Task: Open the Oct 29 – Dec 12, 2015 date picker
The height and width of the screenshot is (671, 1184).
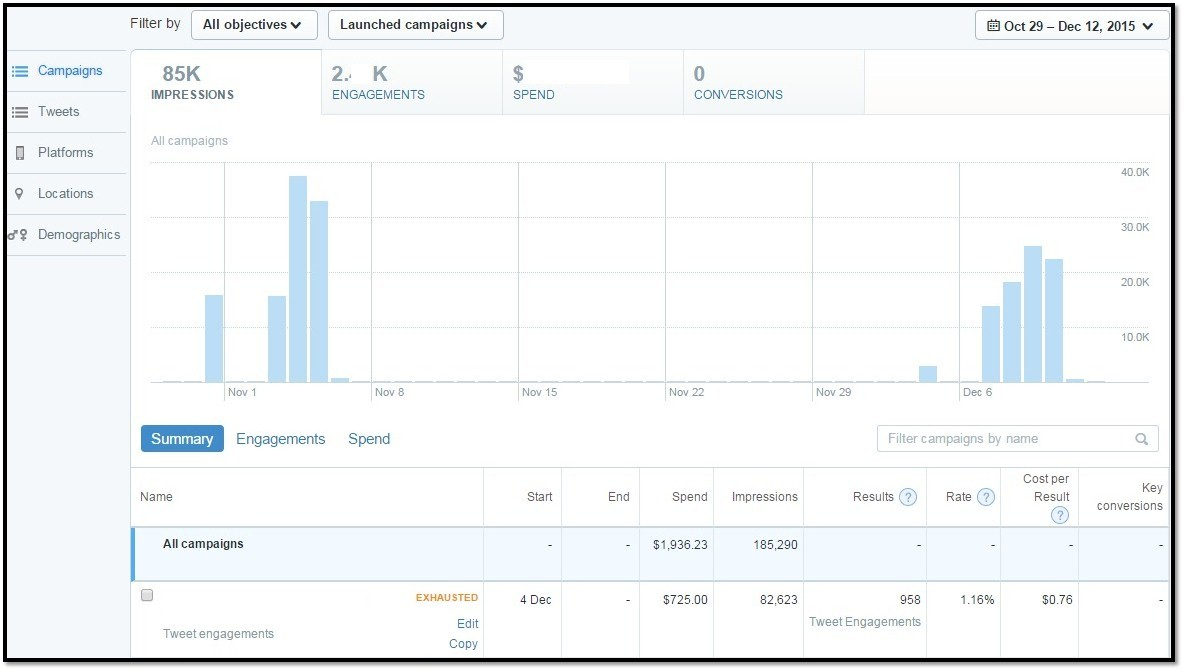Action: pyautogui.click(x=1071, y=26)
